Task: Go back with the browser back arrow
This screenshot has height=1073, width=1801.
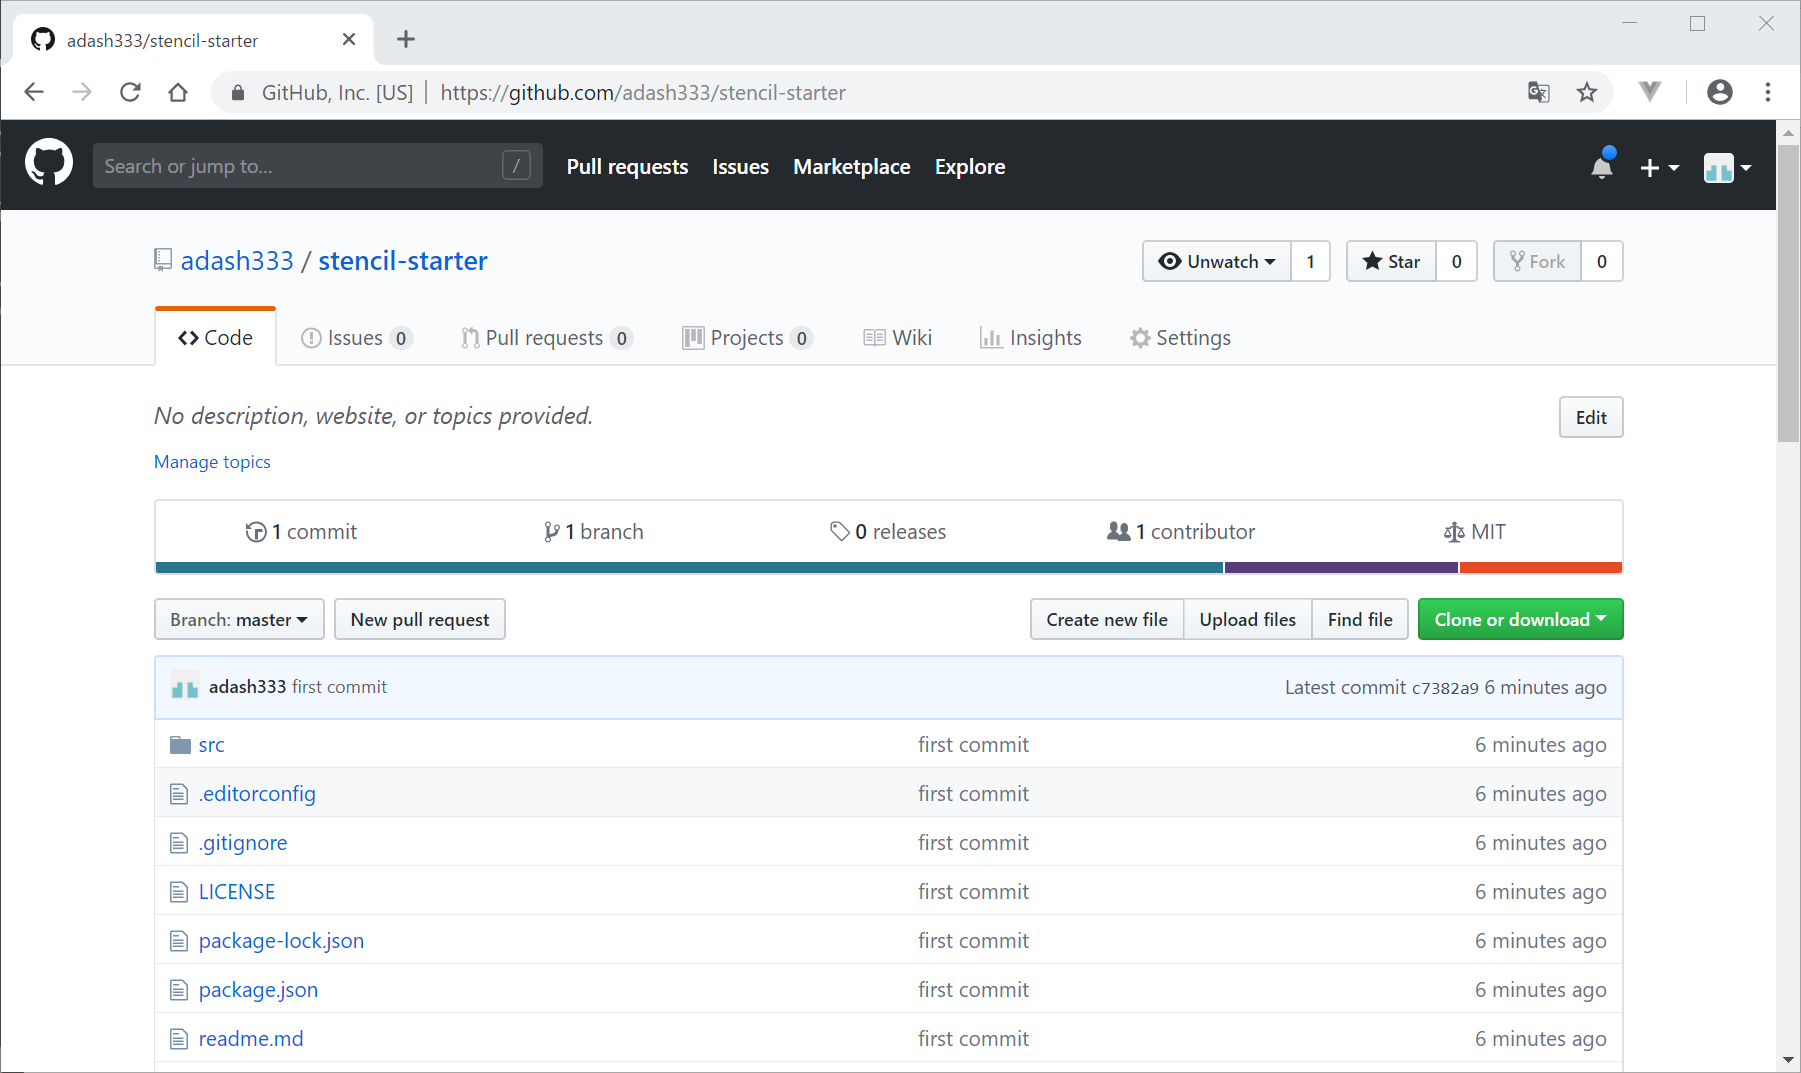Action: tap(34, 92)
